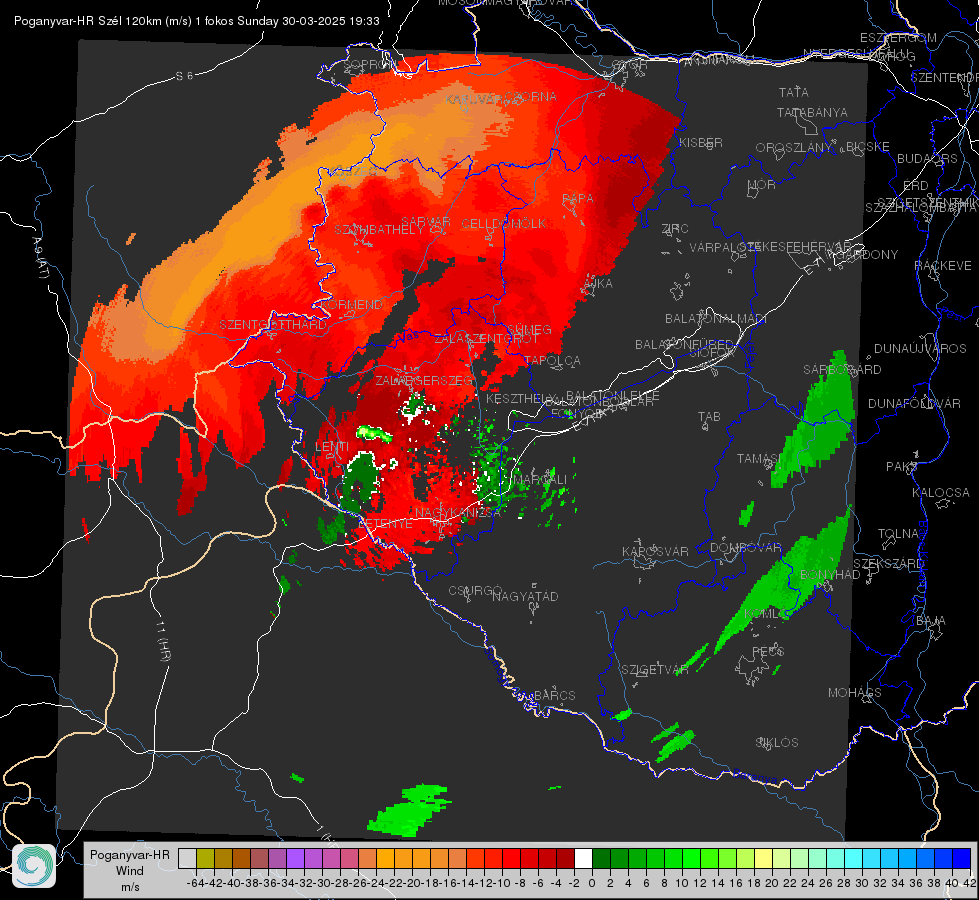Click the KALOCSA city label

(x=940, y=493)
